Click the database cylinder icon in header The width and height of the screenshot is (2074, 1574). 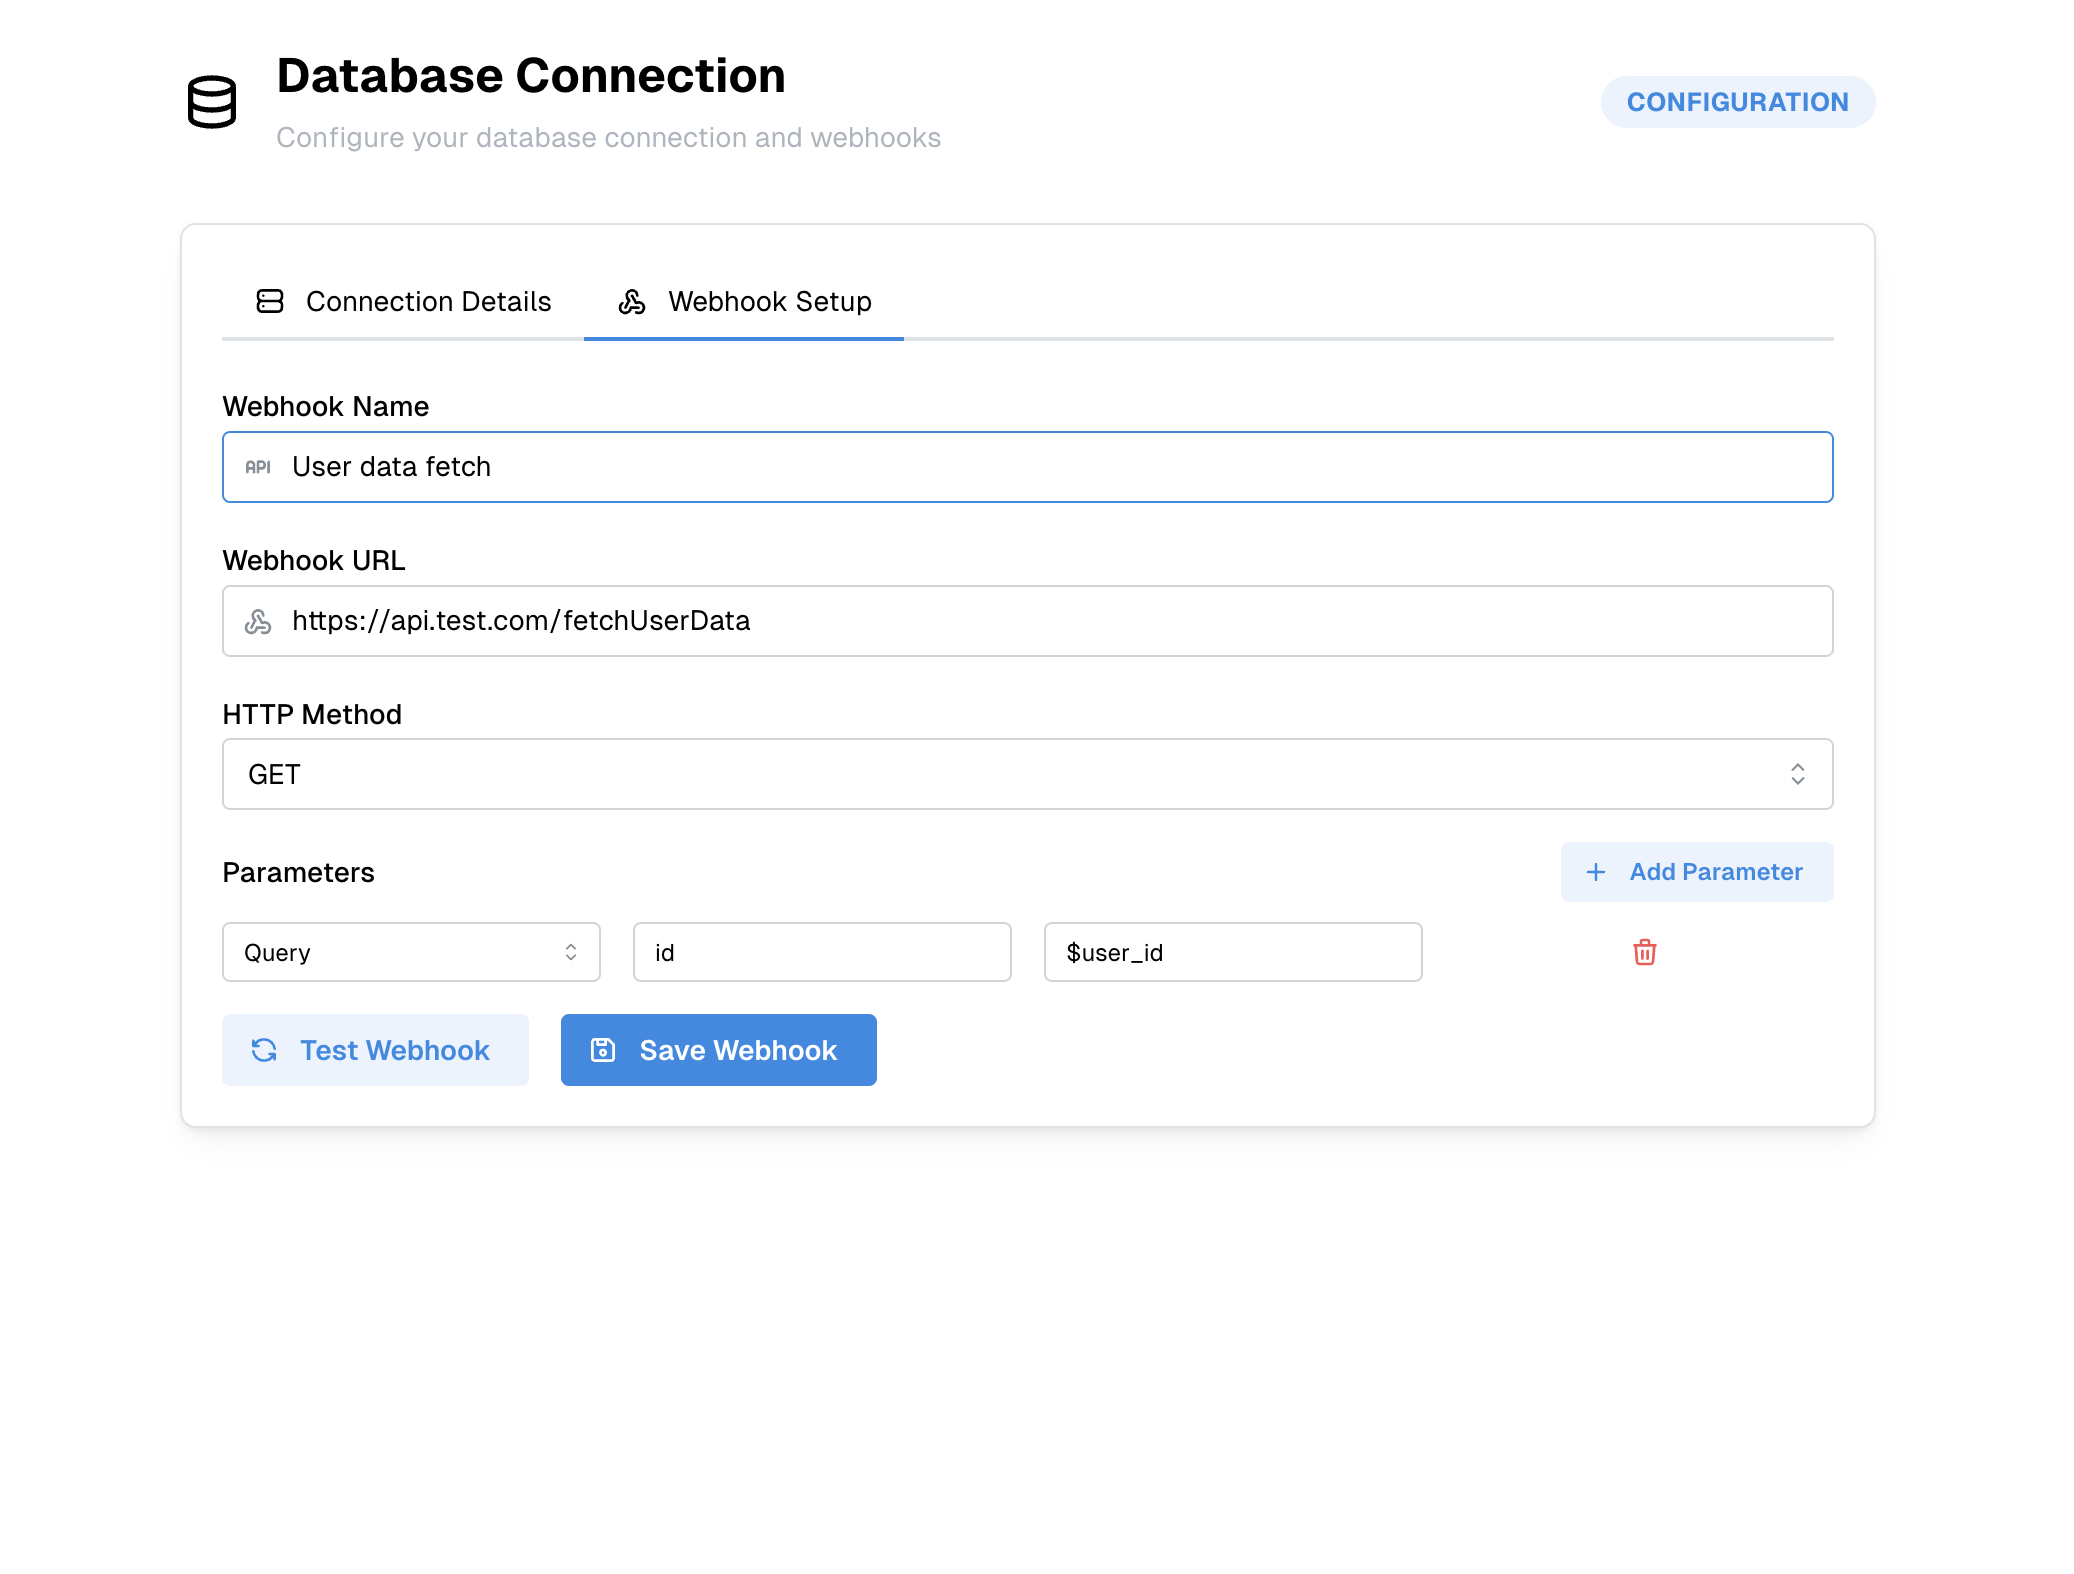pos(212,102)
